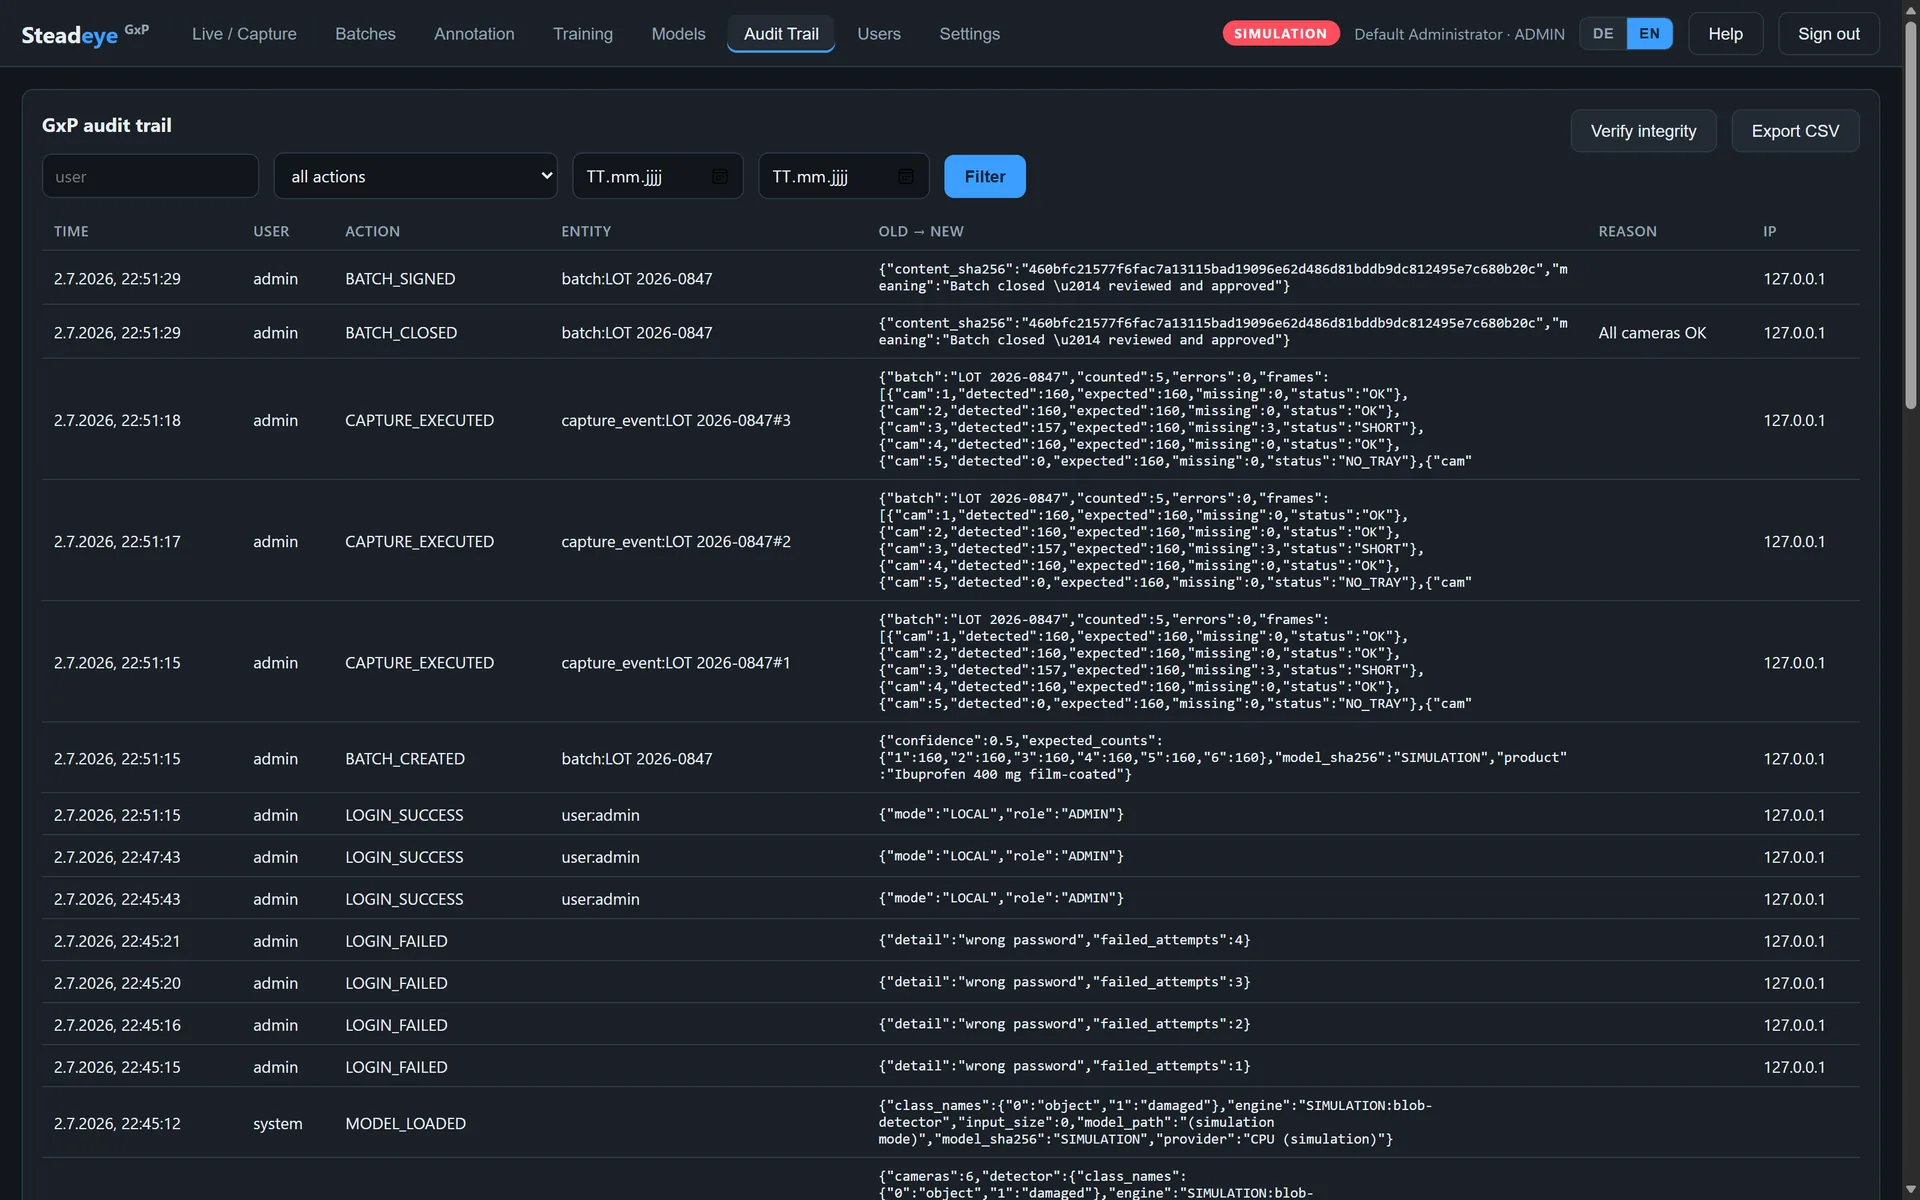The width and height of the screenshot is (1920, 1200).
Task: Open the Models tab
Action: (678, 34)
